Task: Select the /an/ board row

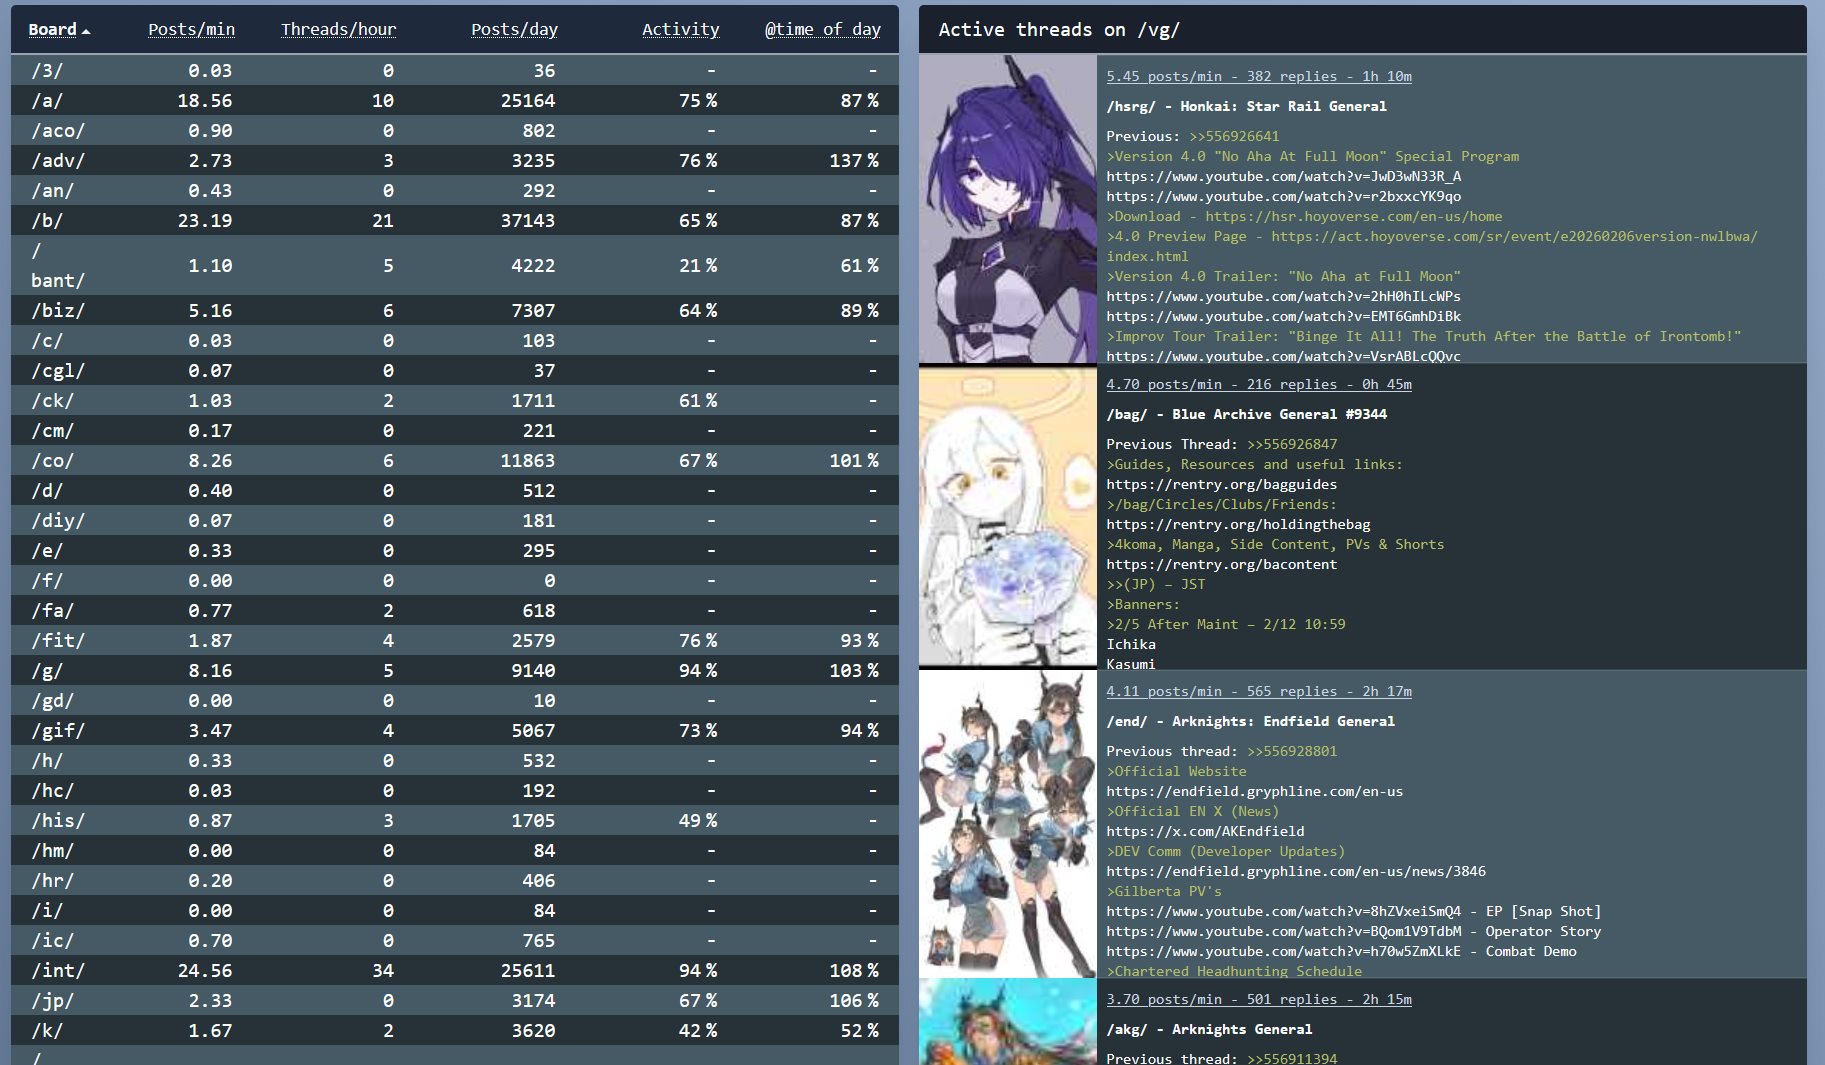Action: tap(455, 190)
